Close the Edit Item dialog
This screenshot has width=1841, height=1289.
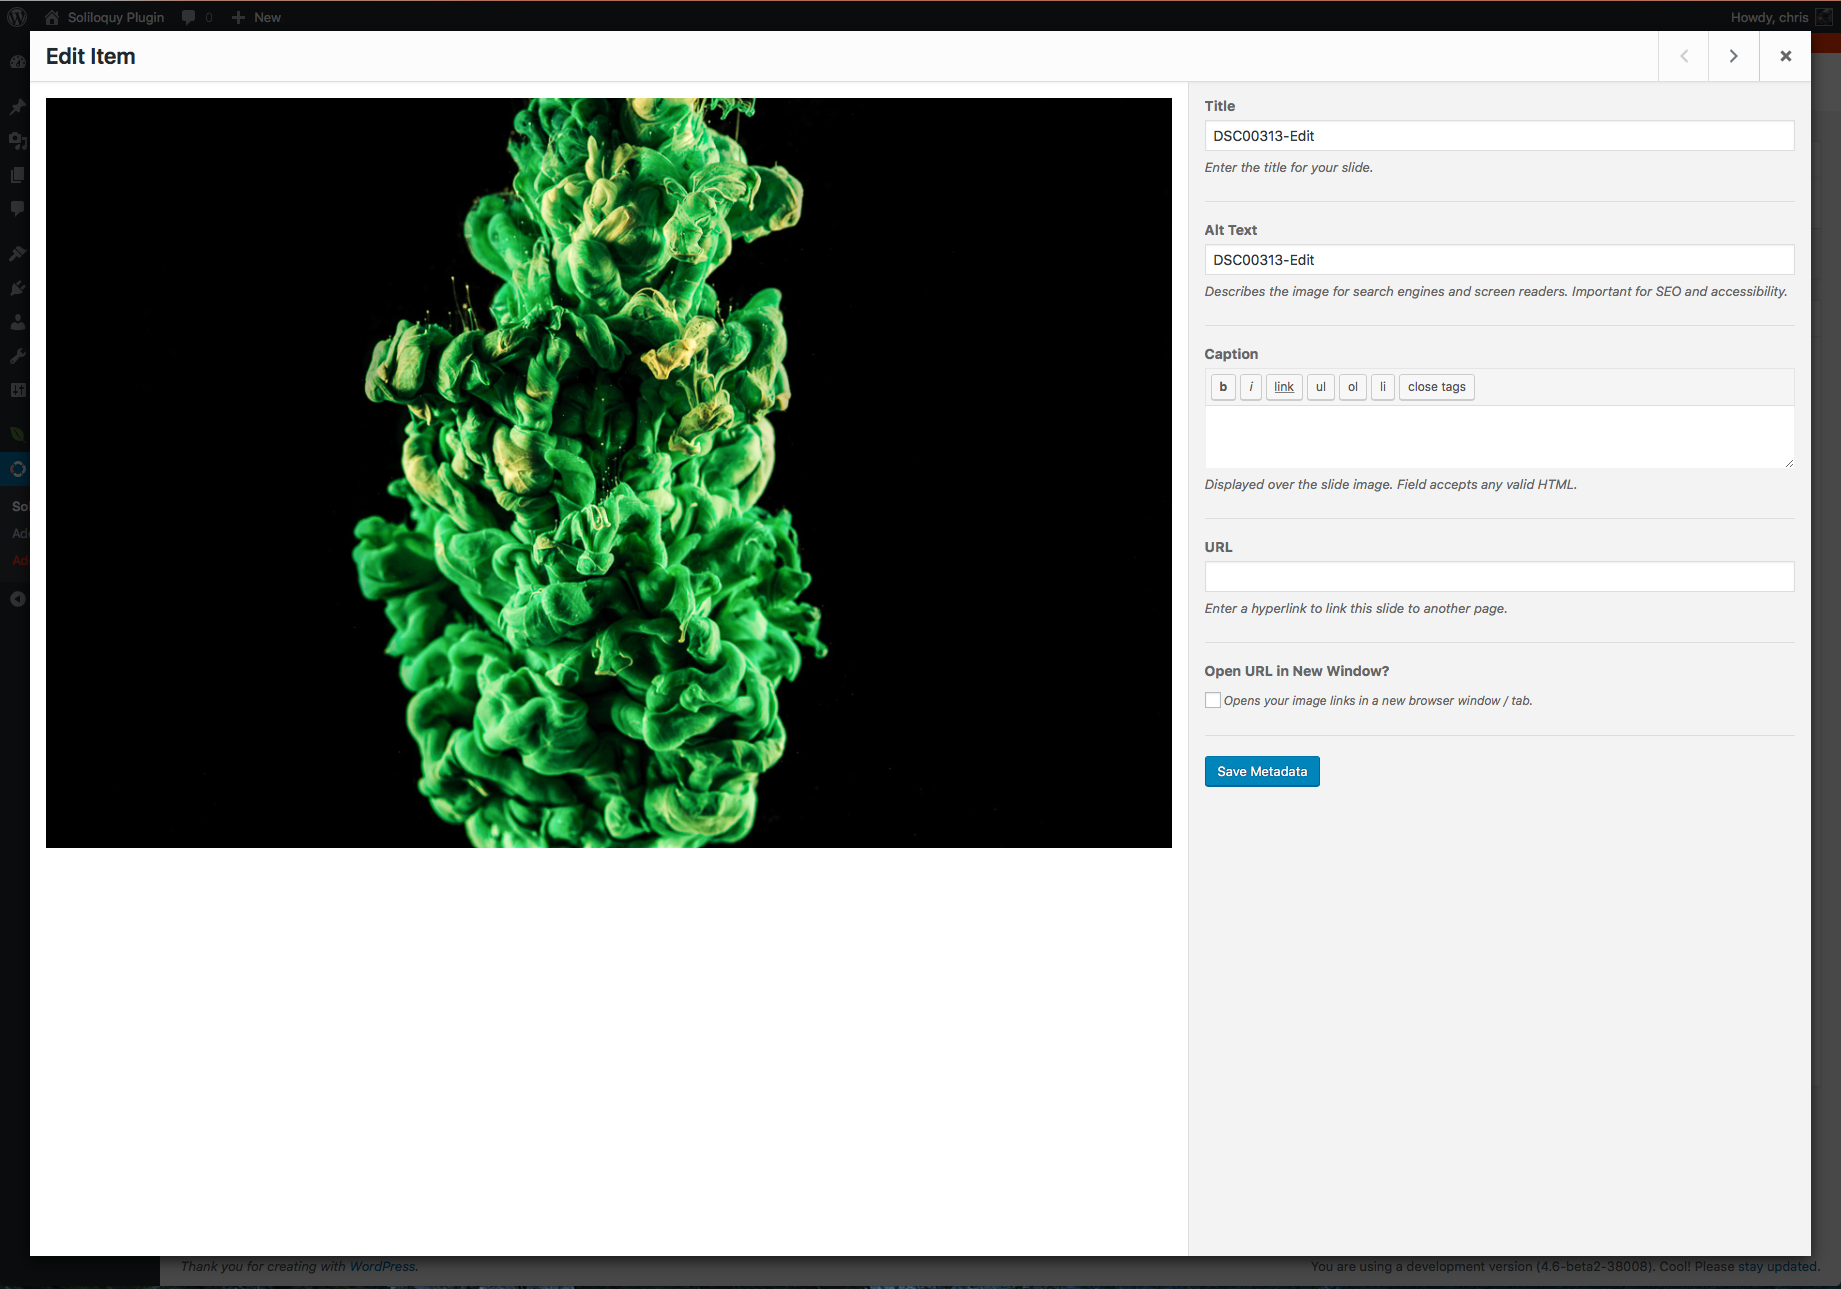1785,56
